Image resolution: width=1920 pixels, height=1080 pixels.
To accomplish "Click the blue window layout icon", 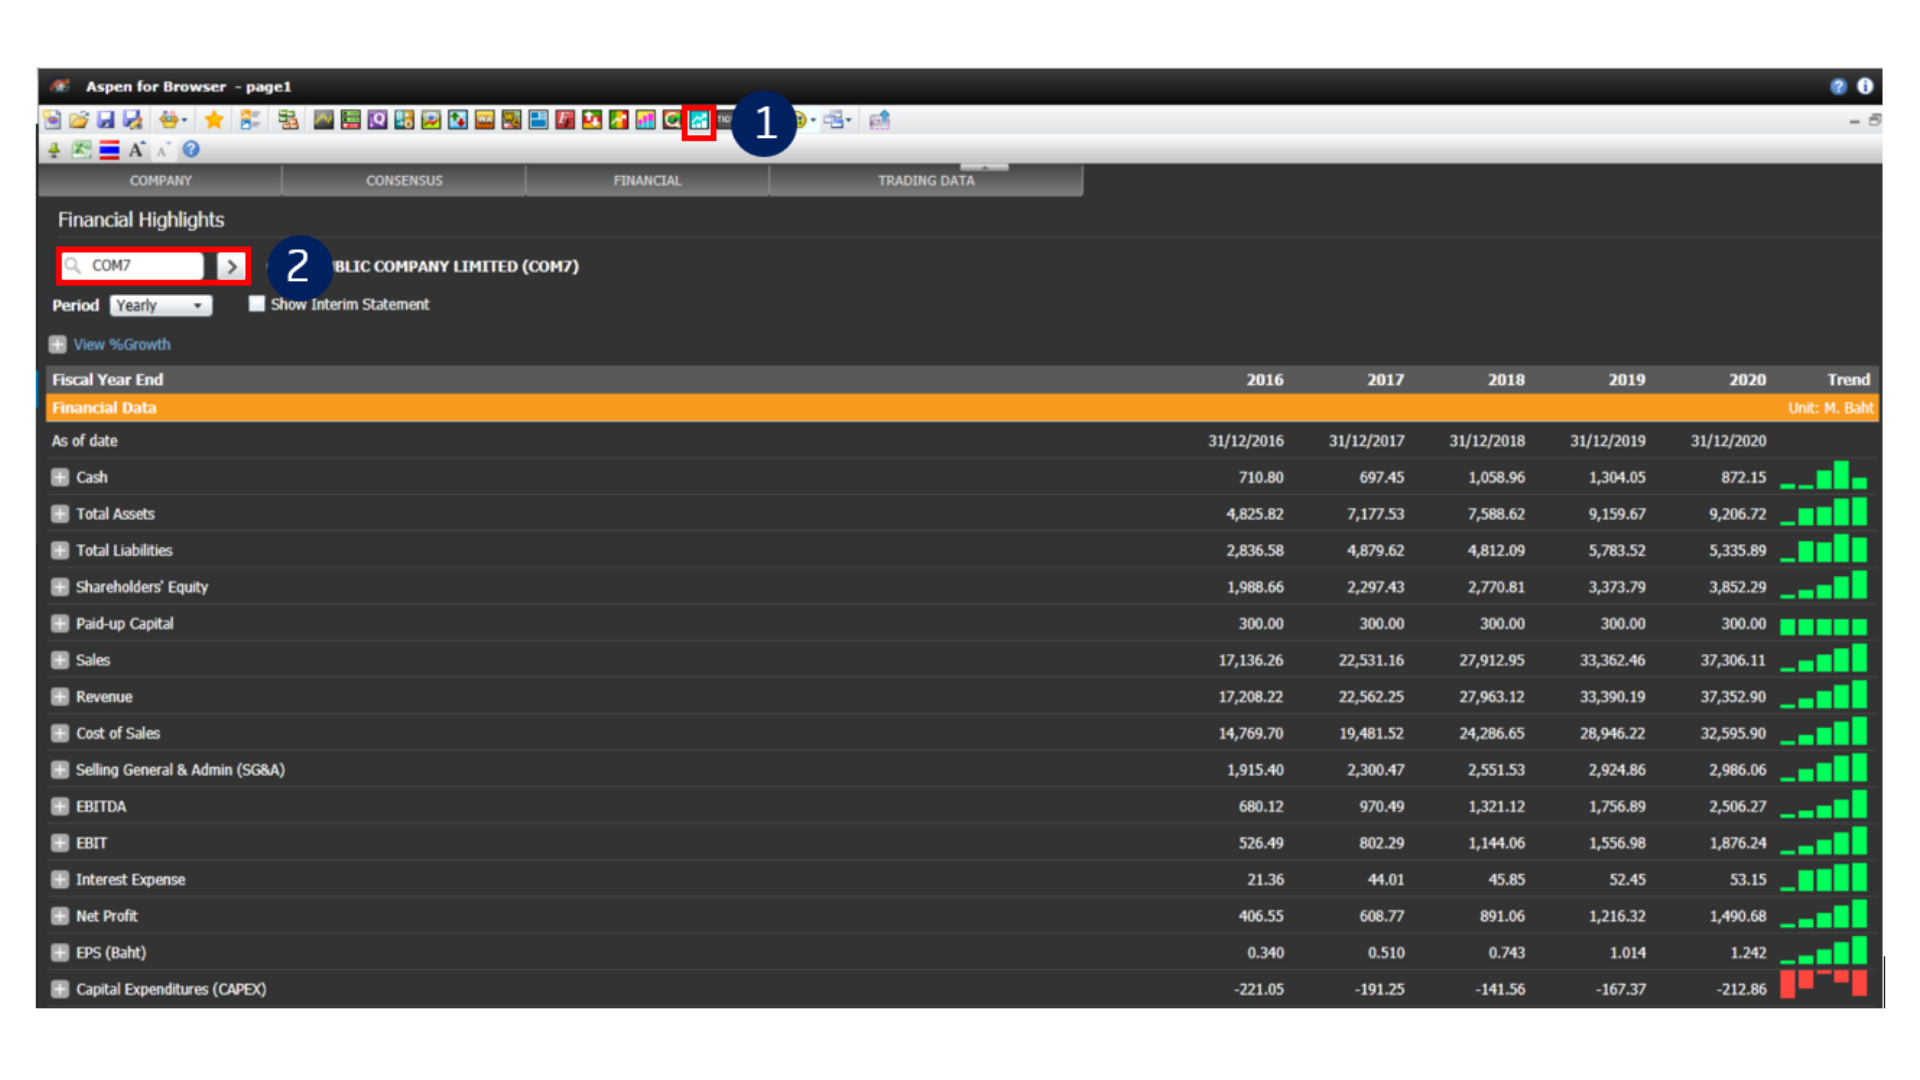I will click(x=538, y=121).
